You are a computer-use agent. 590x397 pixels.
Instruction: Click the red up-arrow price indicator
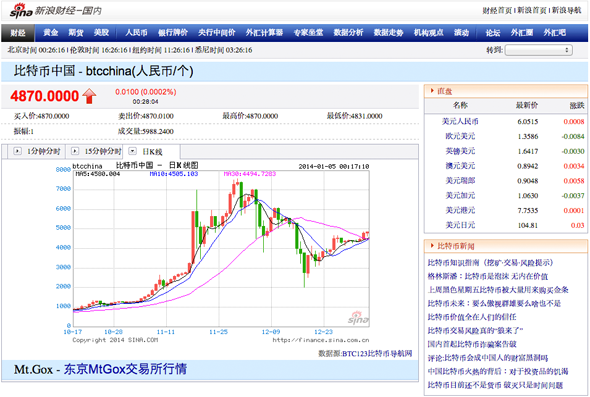(89, 96)
